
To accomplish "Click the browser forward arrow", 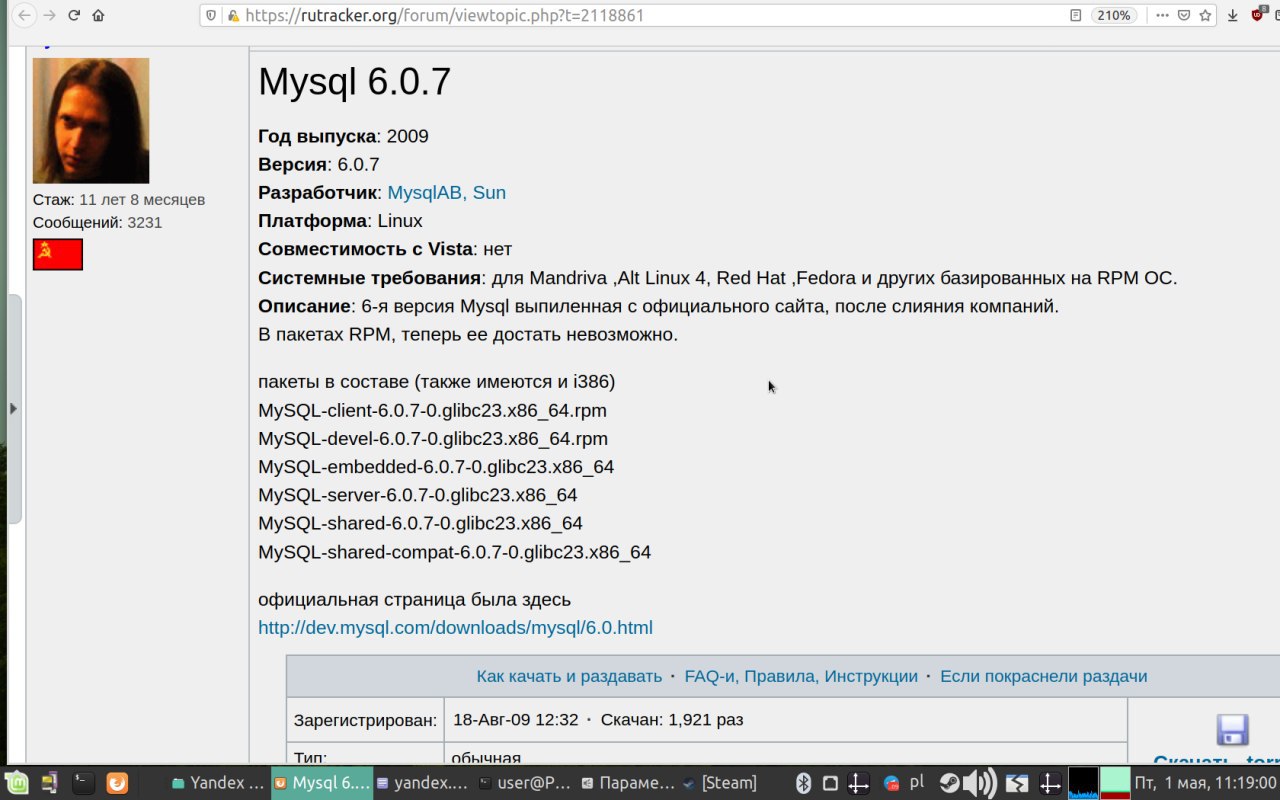I will pyautogui.click(x=49, y=15).
